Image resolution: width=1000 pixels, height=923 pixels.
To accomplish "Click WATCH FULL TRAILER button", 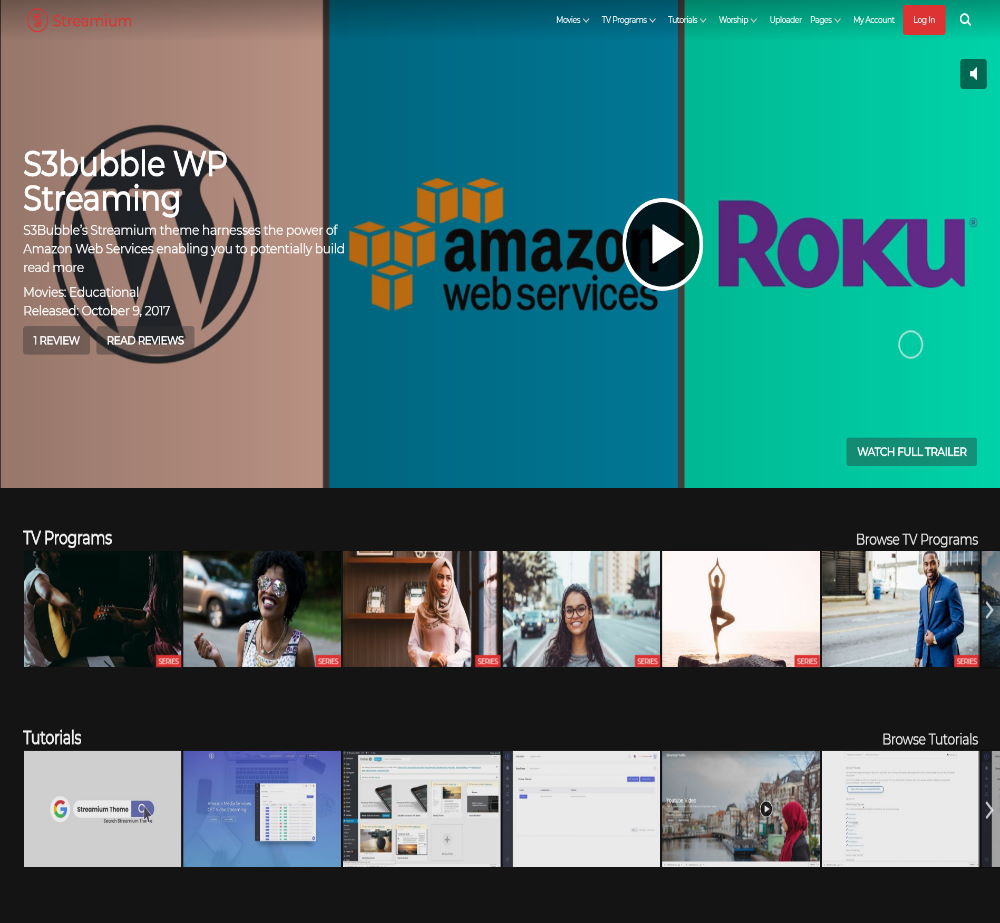I will point(911,452).
